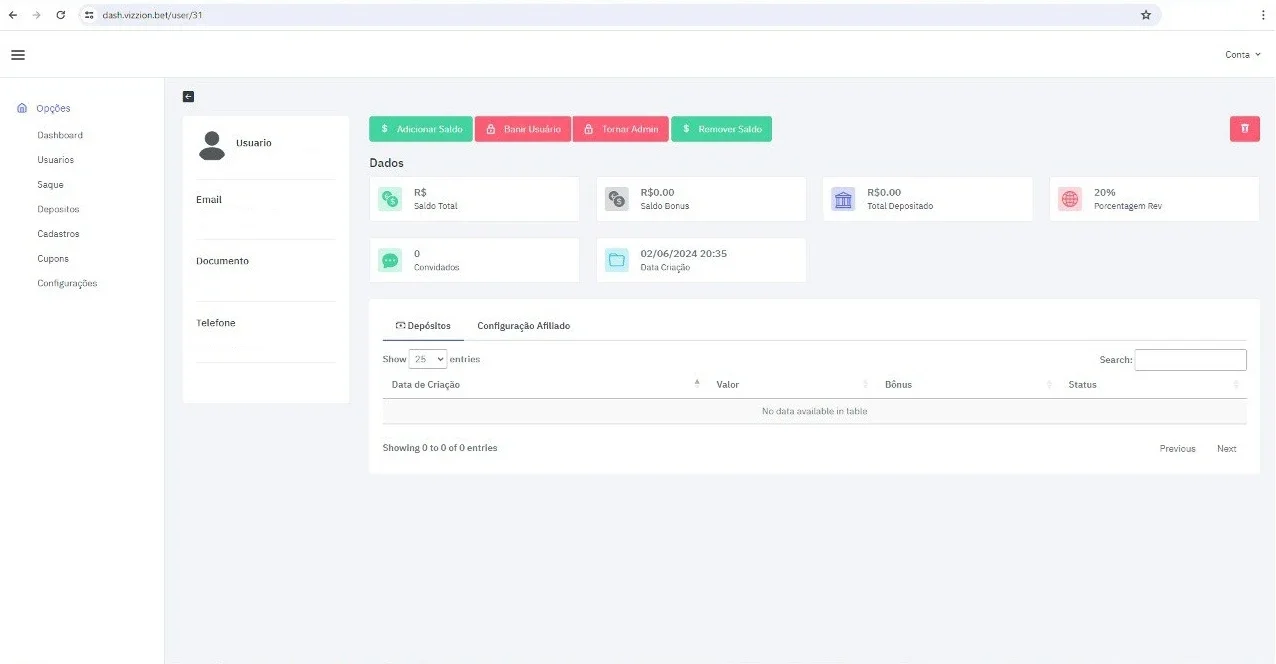Screen dimensions: 1276x664
Task: Click the Data Criação folder icon
Action: point(617,260)
